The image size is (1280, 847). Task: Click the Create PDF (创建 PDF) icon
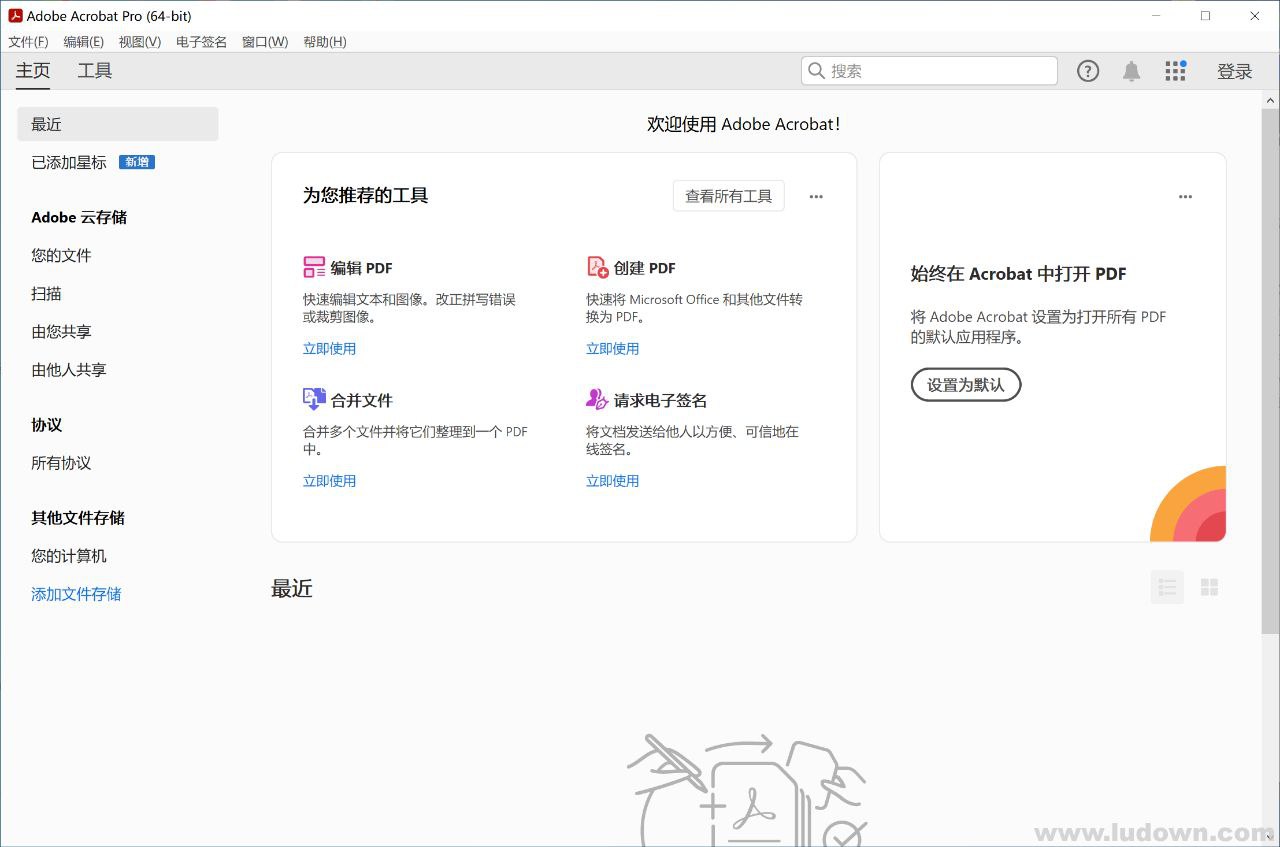pos(597,267)
